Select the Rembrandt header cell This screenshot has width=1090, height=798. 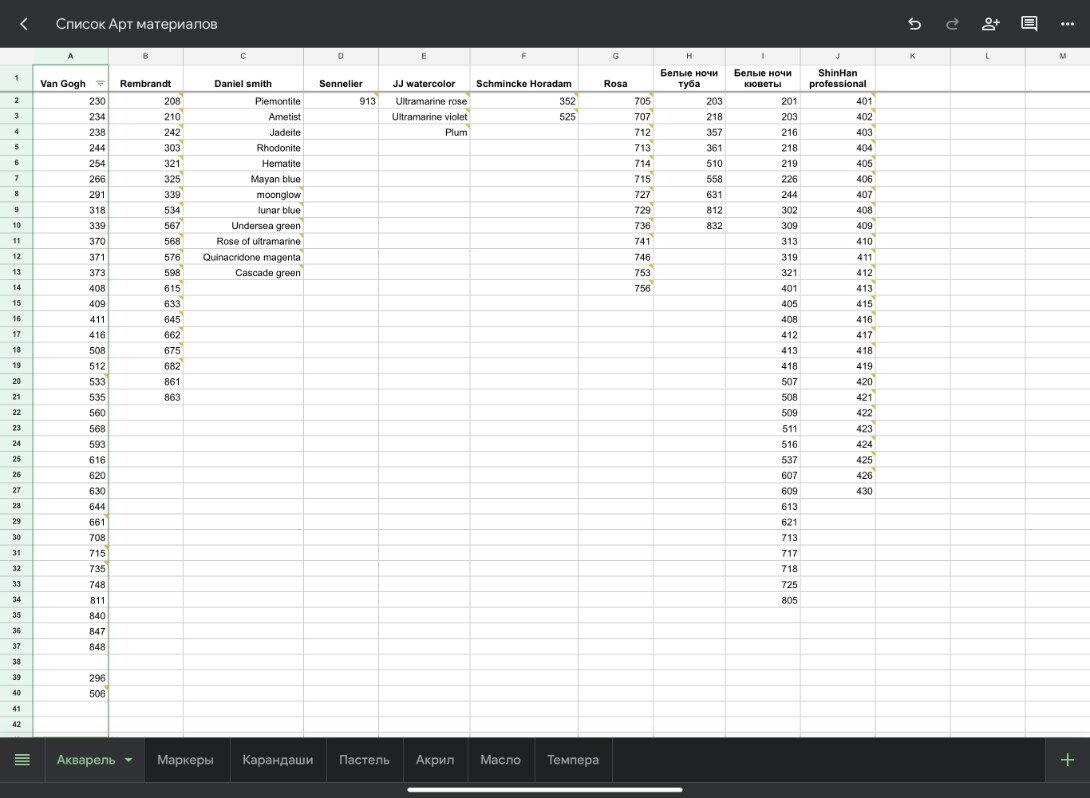[145, 78]
